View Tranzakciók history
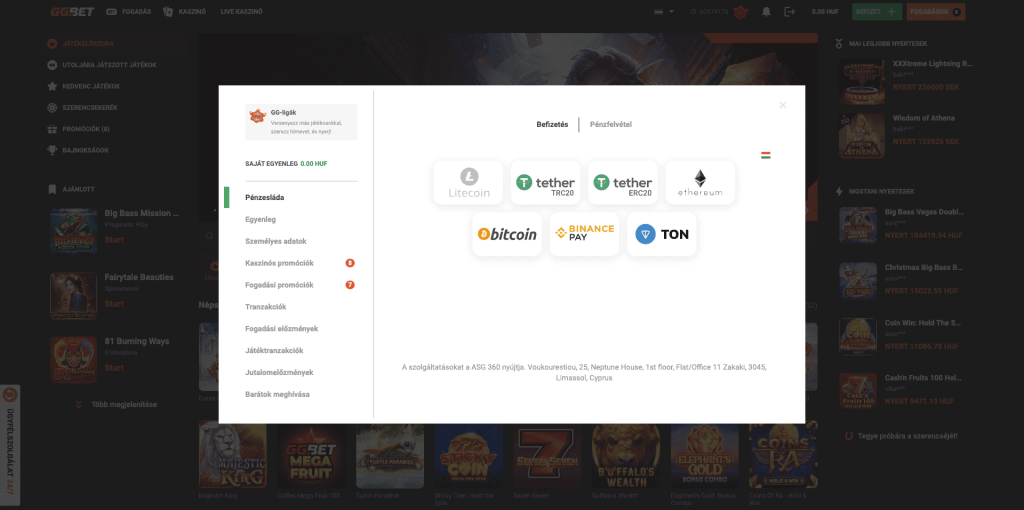Image resolution: width=1024 pixels, height=510 pixels. [266, 307]
